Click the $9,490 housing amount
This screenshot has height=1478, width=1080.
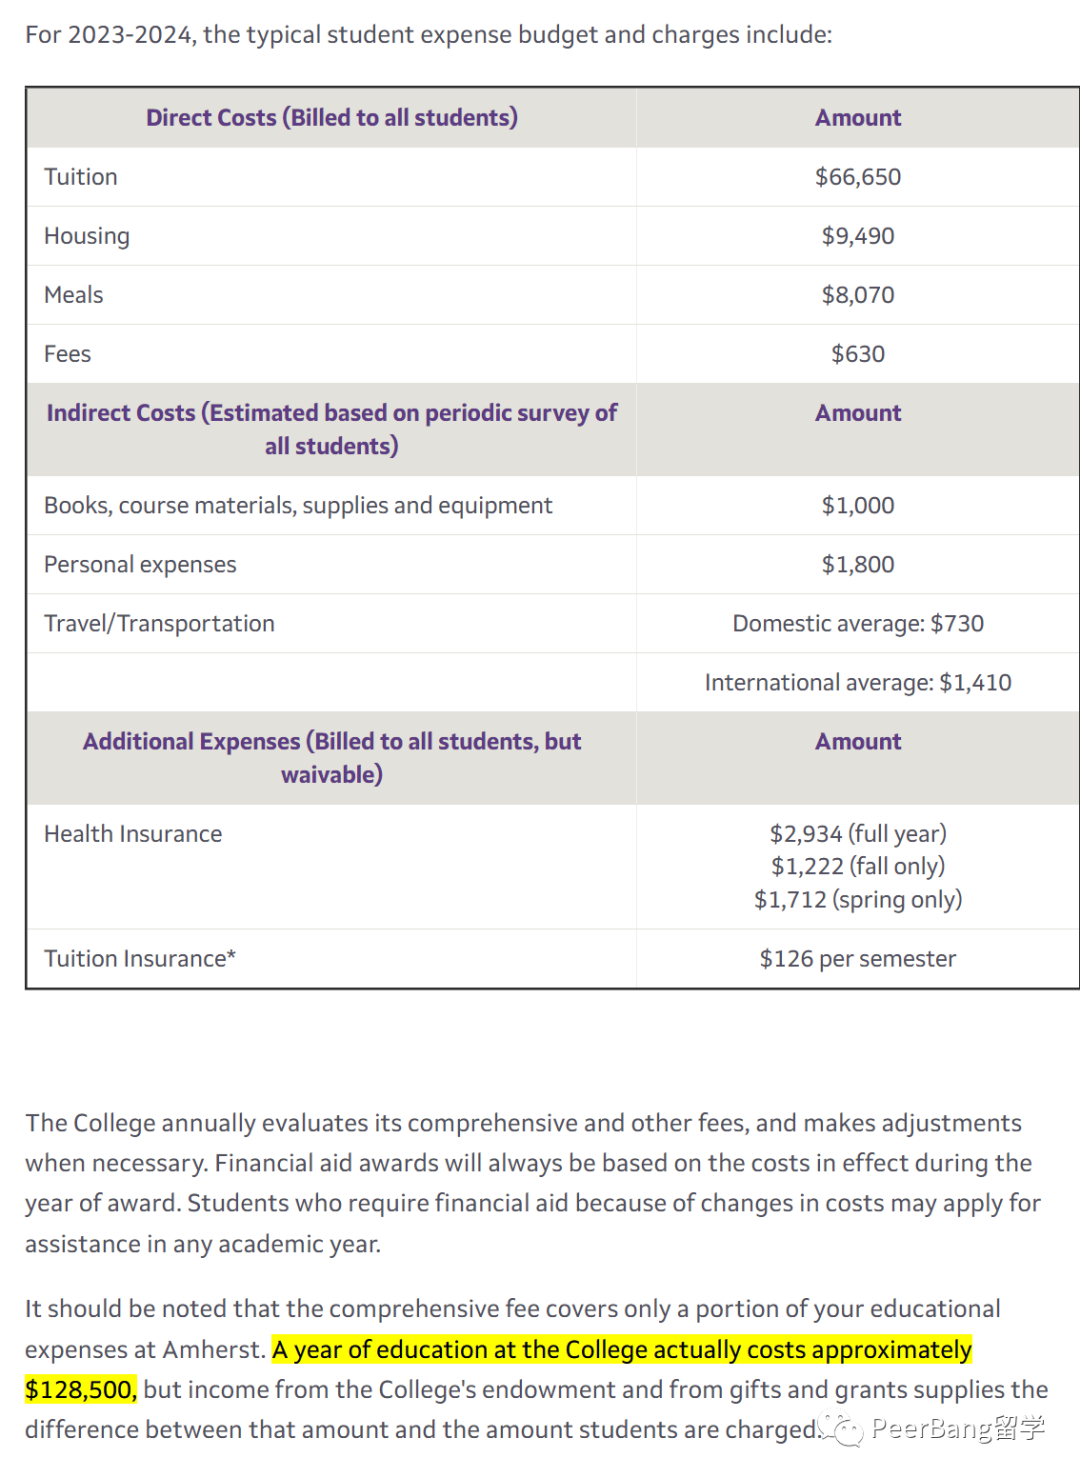[858, 236]
